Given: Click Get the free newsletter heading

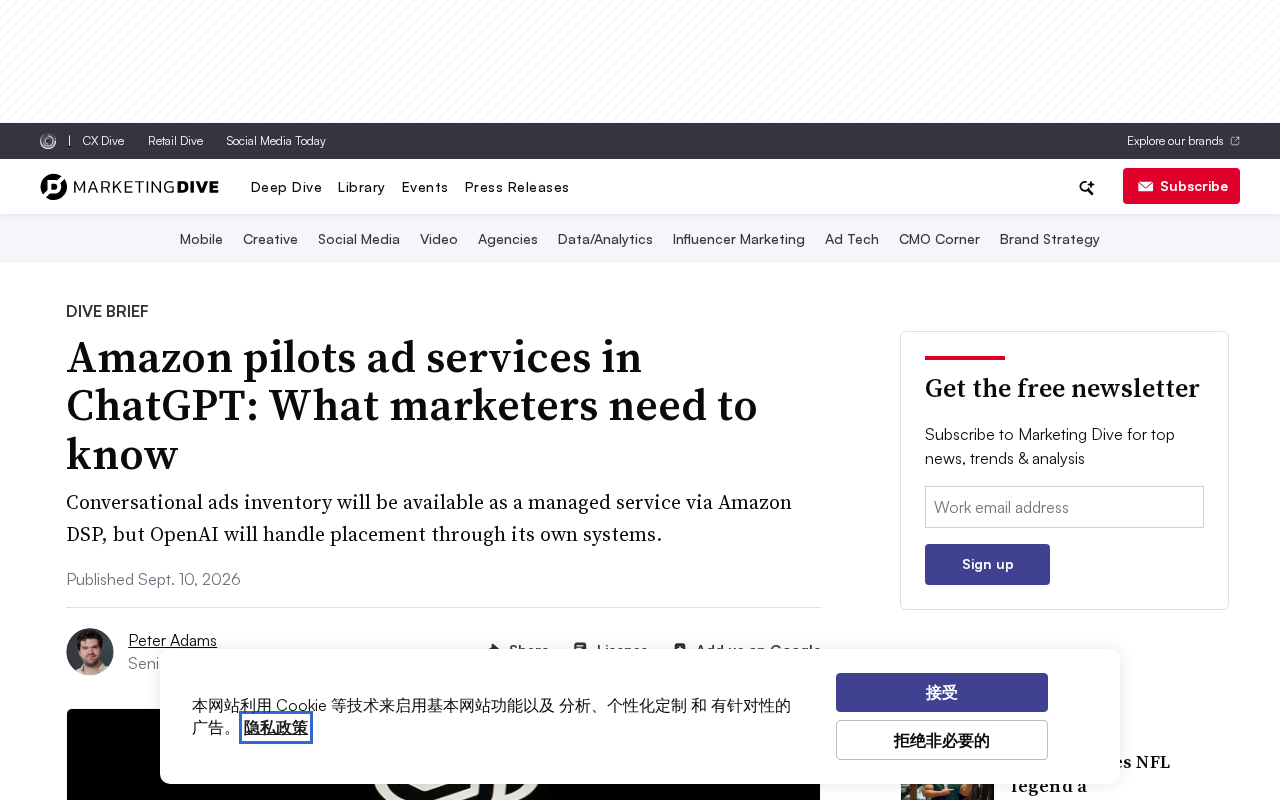Looking at the screenshot, I should click(x=1062, y=388).
